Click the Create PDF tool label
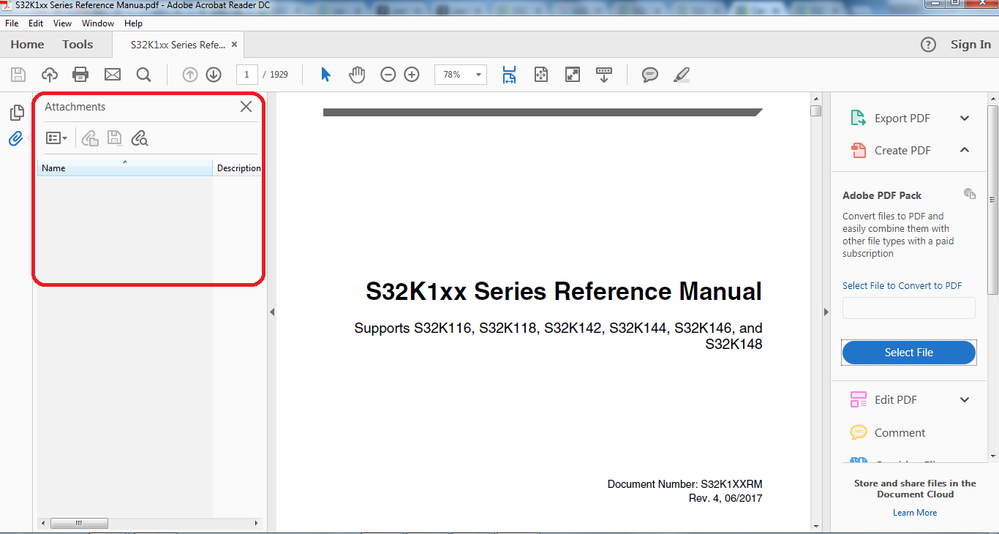Screen dimensions: 999x534 tap(902, 150)
